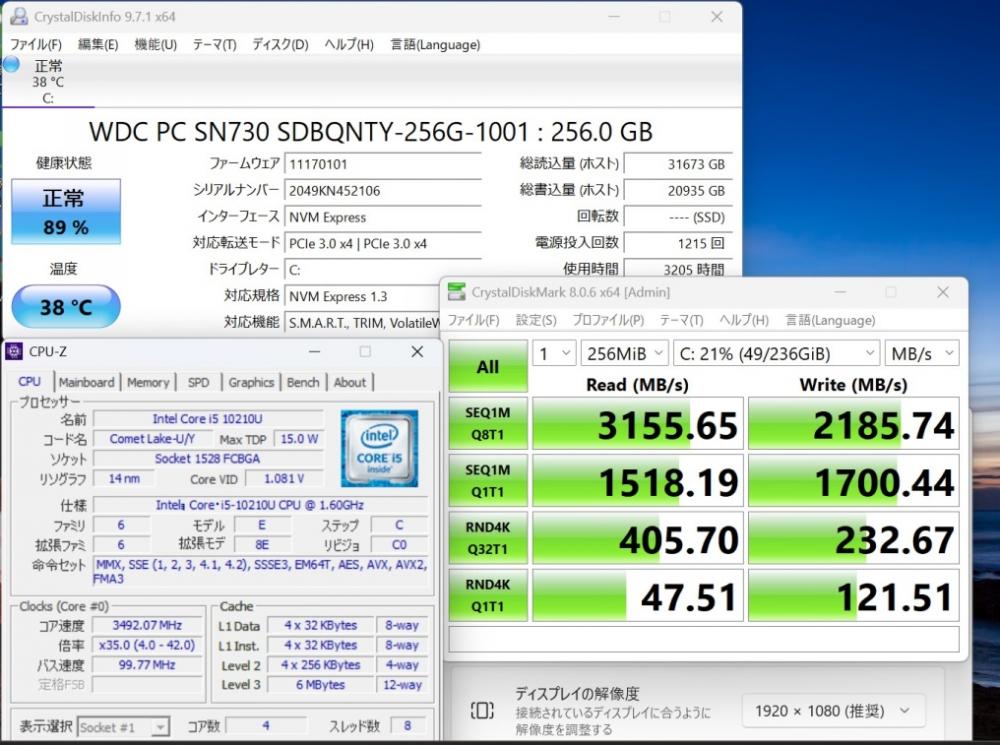Click the display resolution icon in Settings
The image size is (1000, 745).
pyautogui.click(x=482, y=710)
